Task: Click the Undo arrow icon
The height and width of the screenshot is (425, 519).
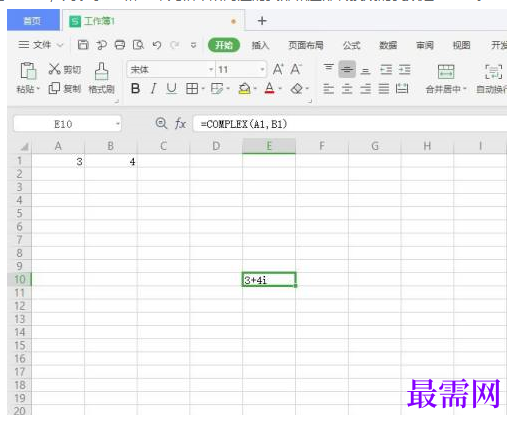Action: click(157, 45)
